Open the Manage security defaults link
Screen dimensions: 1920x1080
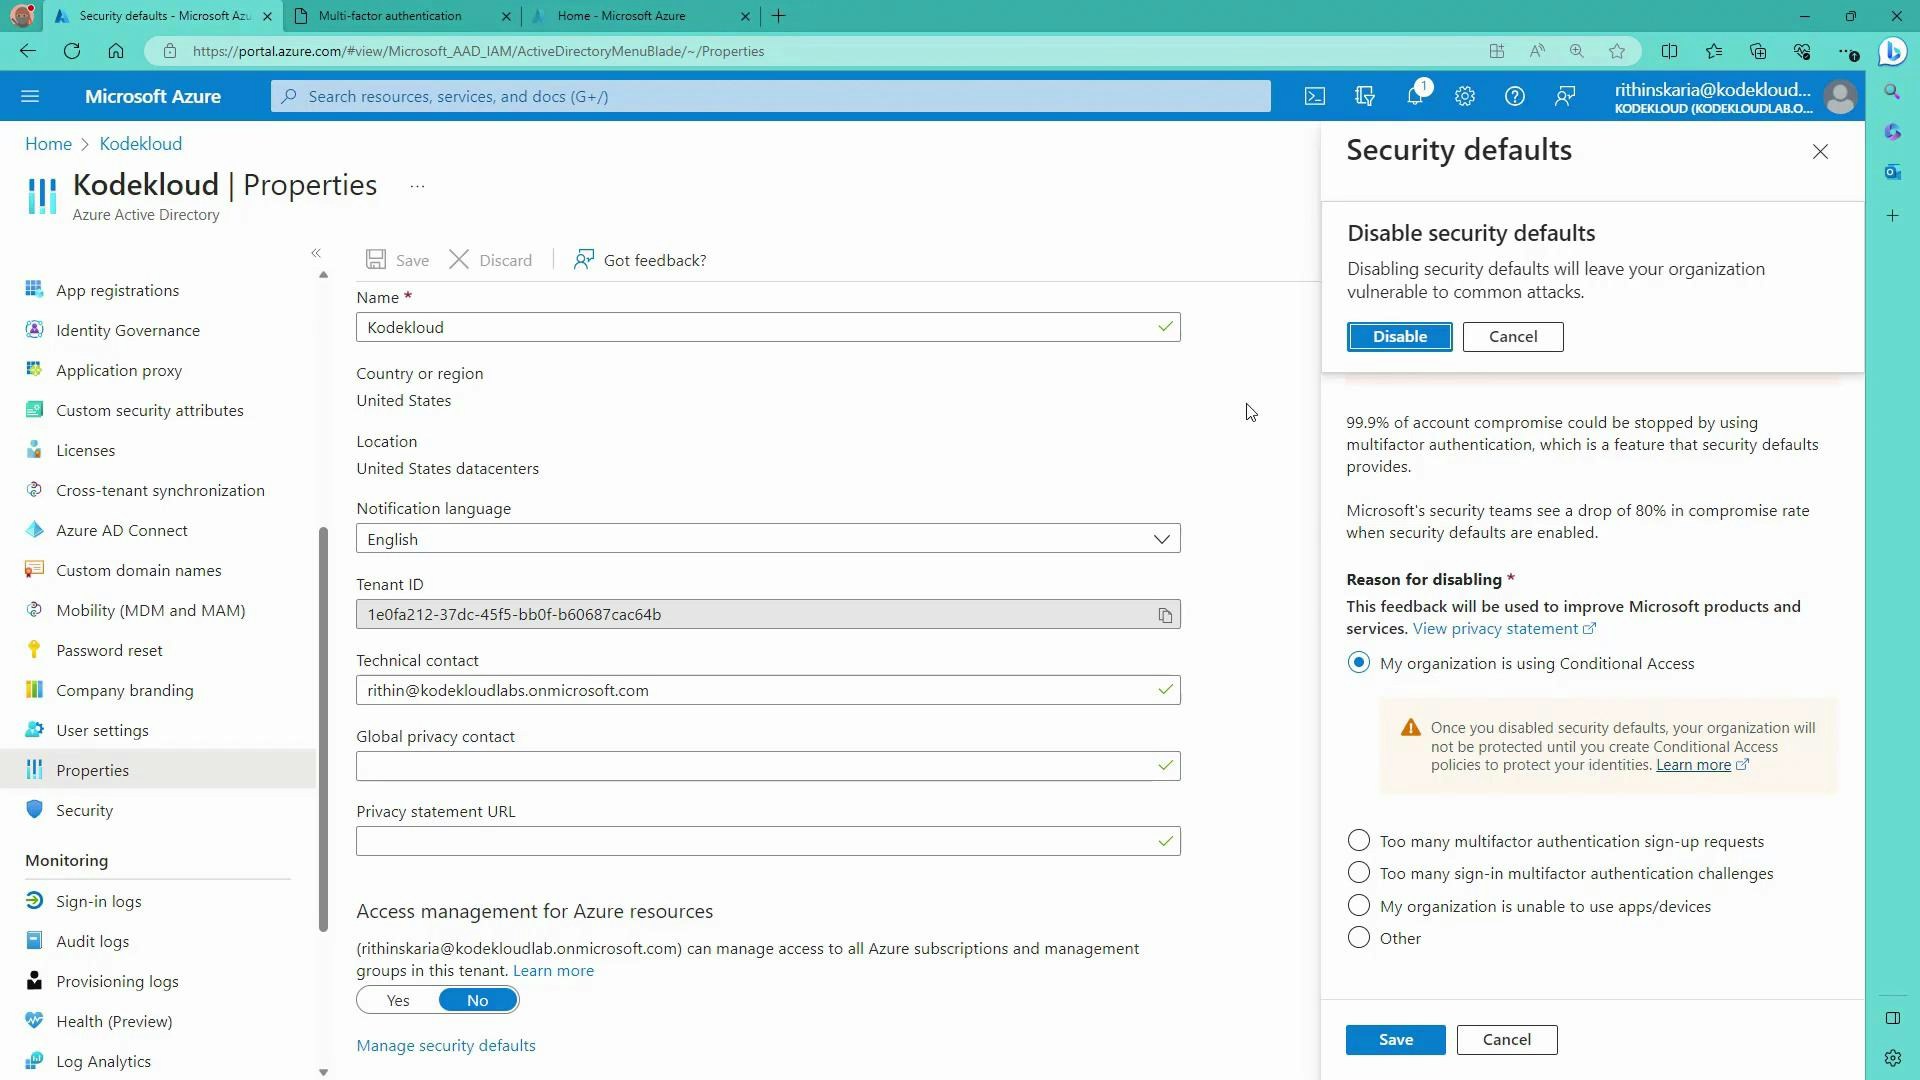[x=446, y=1045]
